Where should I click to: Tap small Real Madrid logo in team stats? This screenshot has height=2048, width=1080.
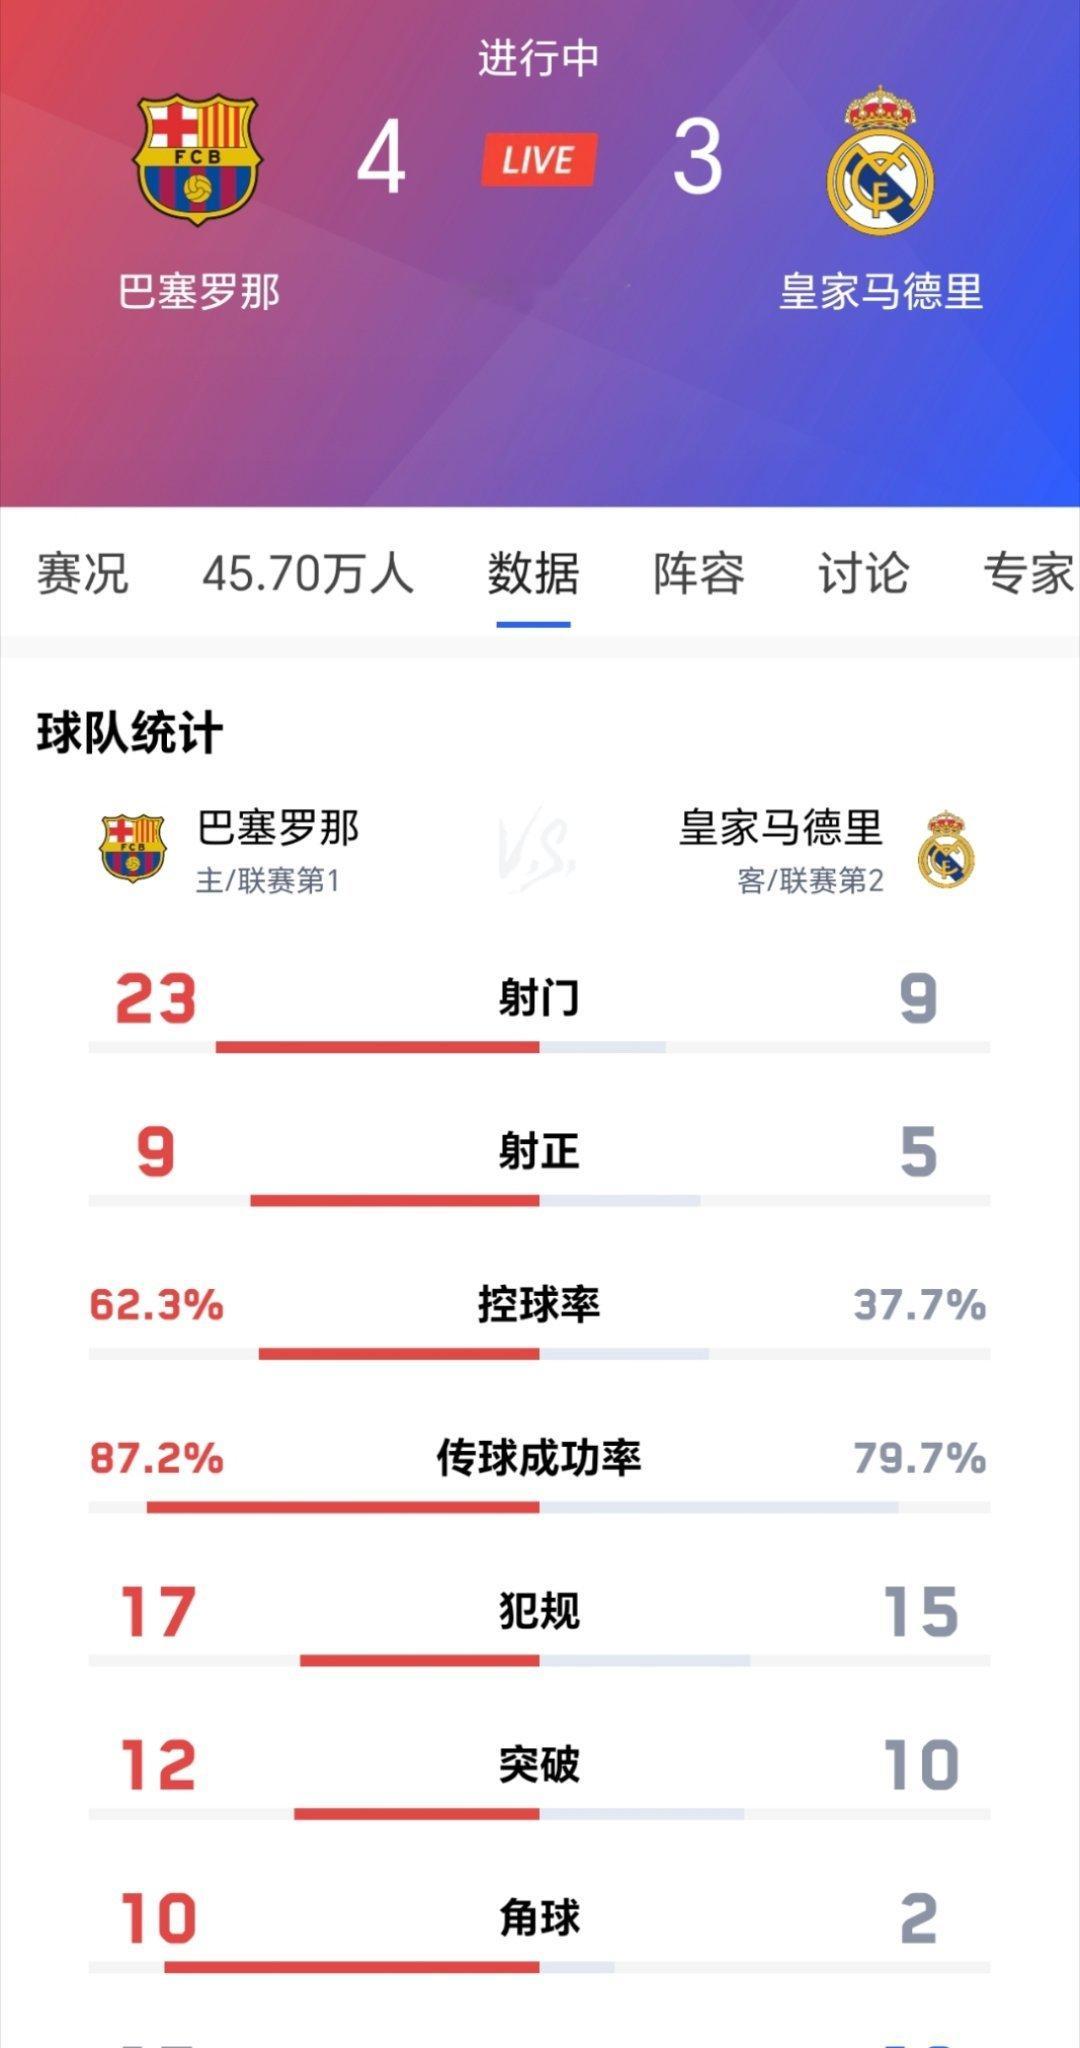pos(946,849)
